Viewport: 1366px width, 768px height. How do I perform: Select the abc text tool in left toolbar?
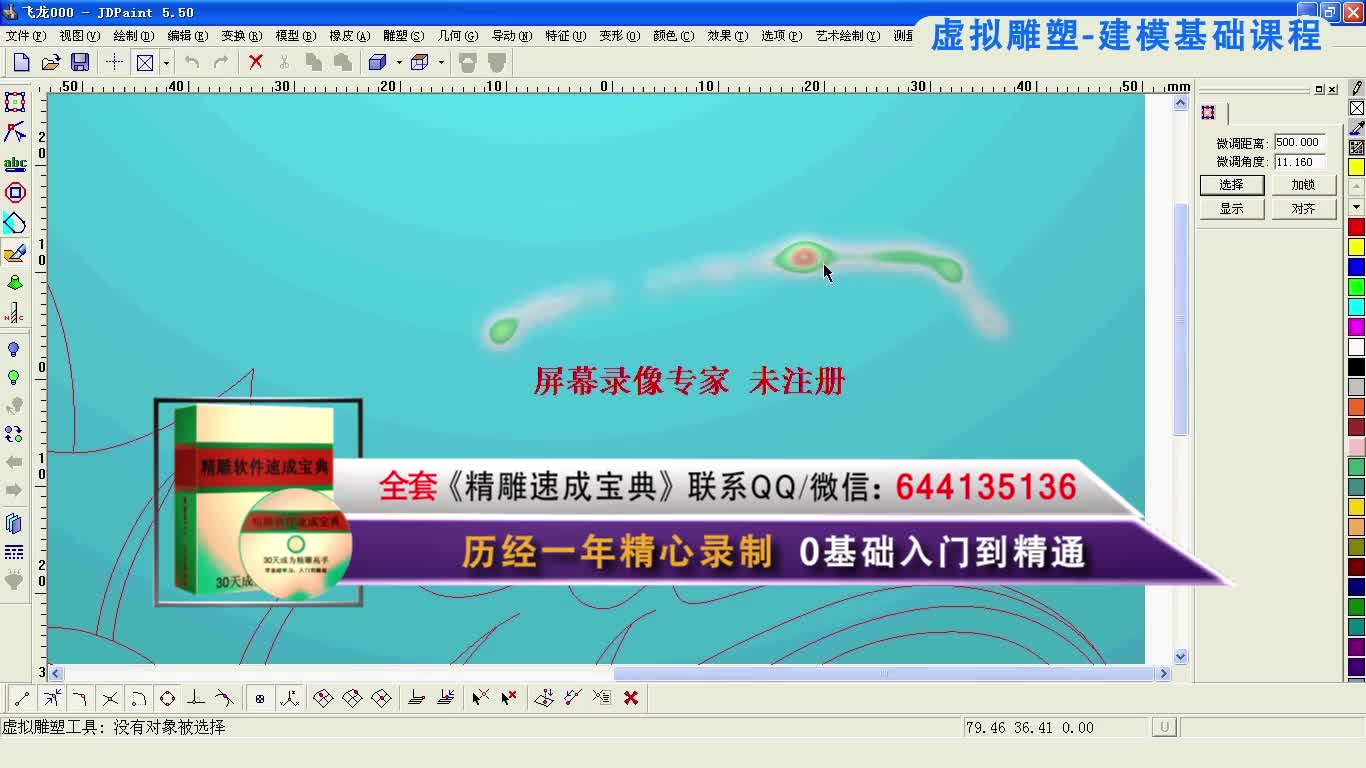tap(14, 163)
